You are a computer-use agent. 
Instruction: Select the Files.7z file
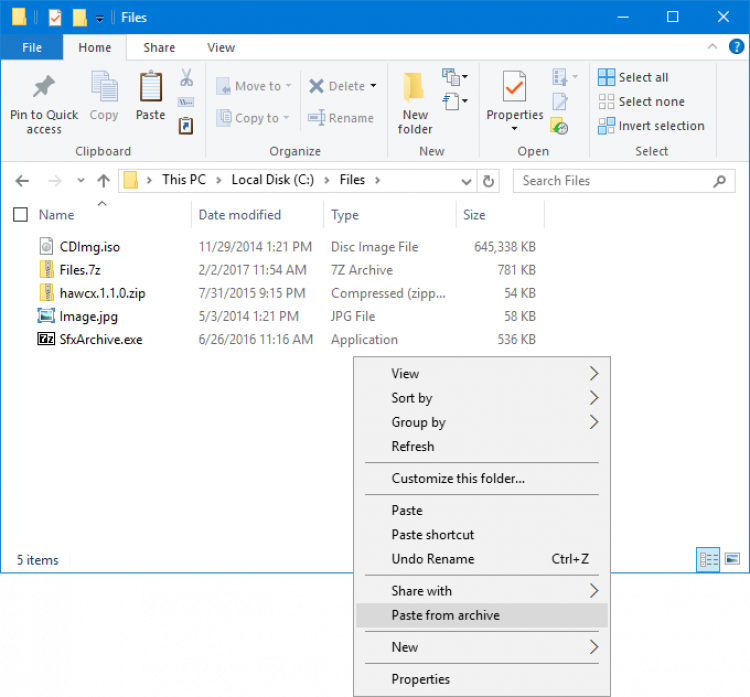pyautogui.click(x=80, y=270)
